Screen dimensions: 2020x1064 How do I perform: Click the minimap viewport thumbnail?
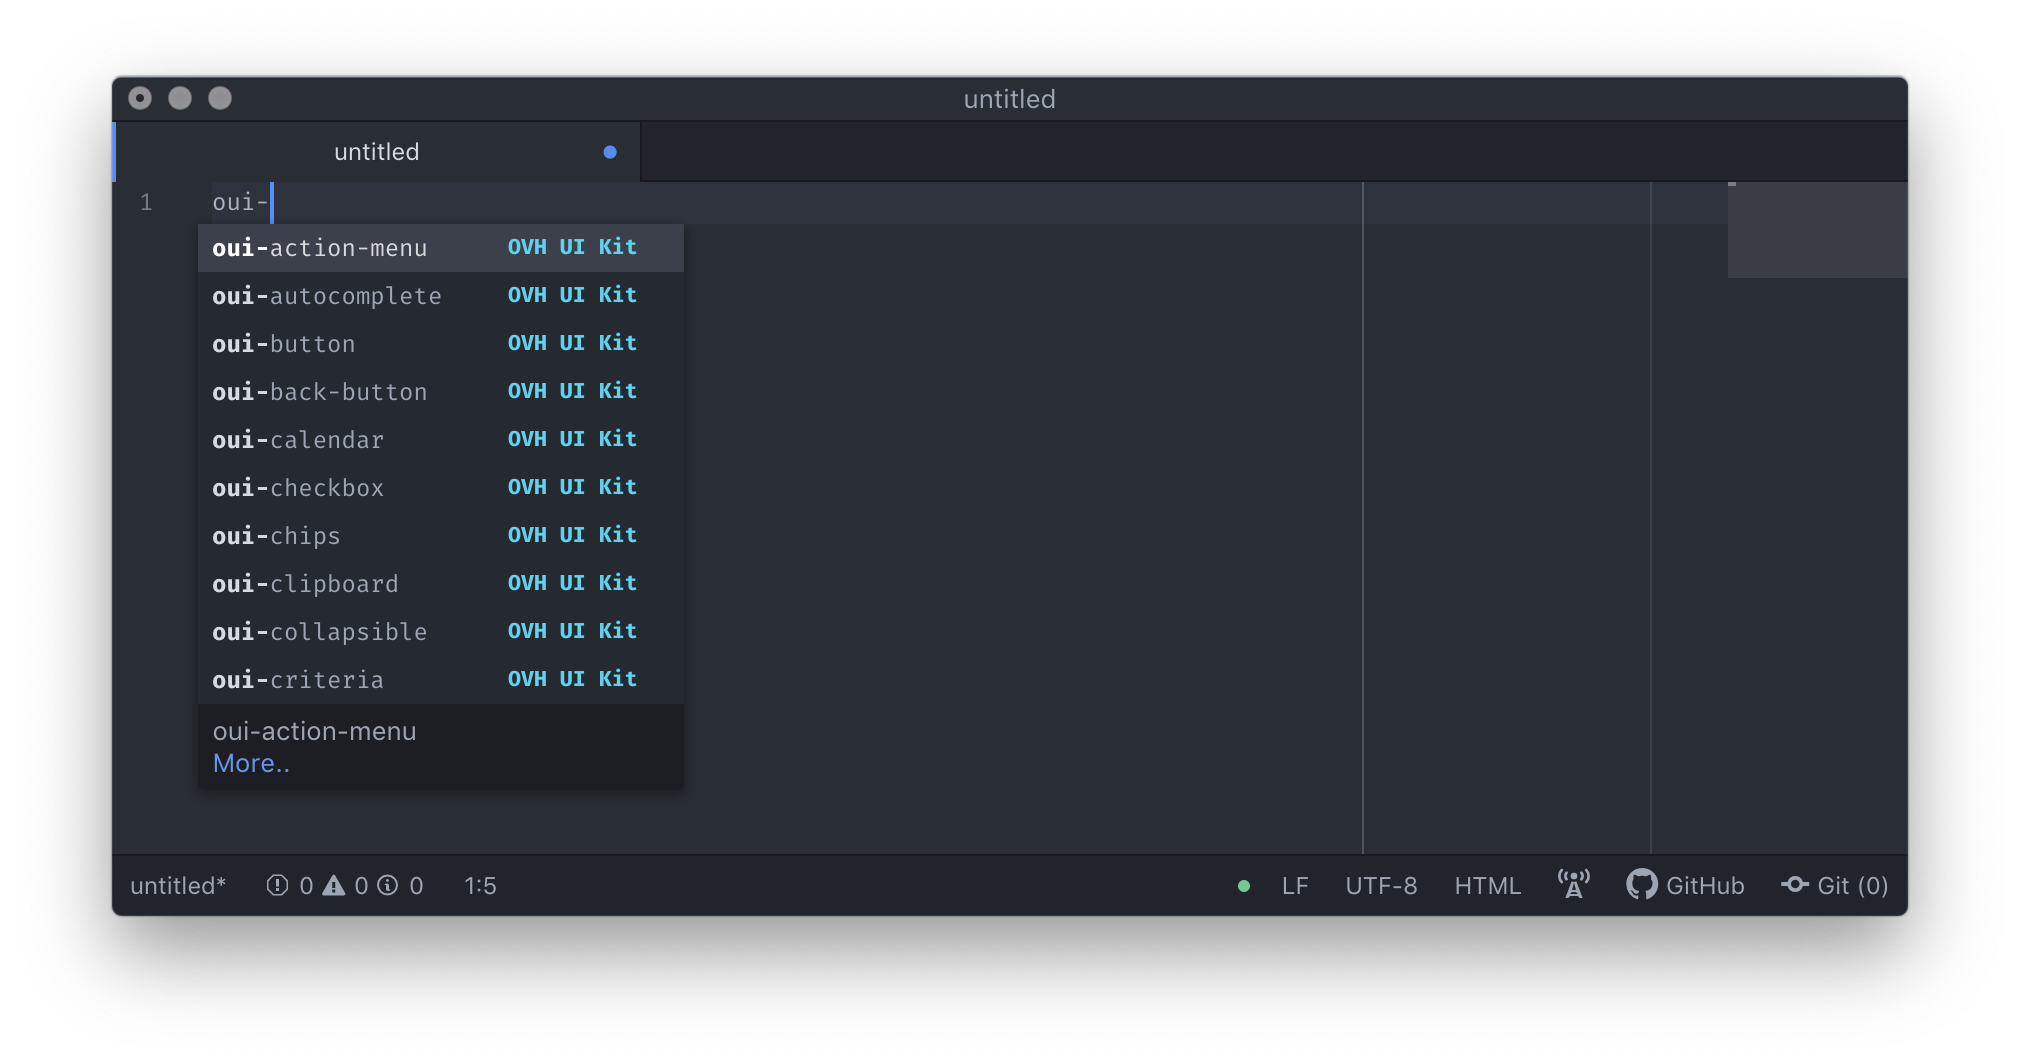(1817, 231)
